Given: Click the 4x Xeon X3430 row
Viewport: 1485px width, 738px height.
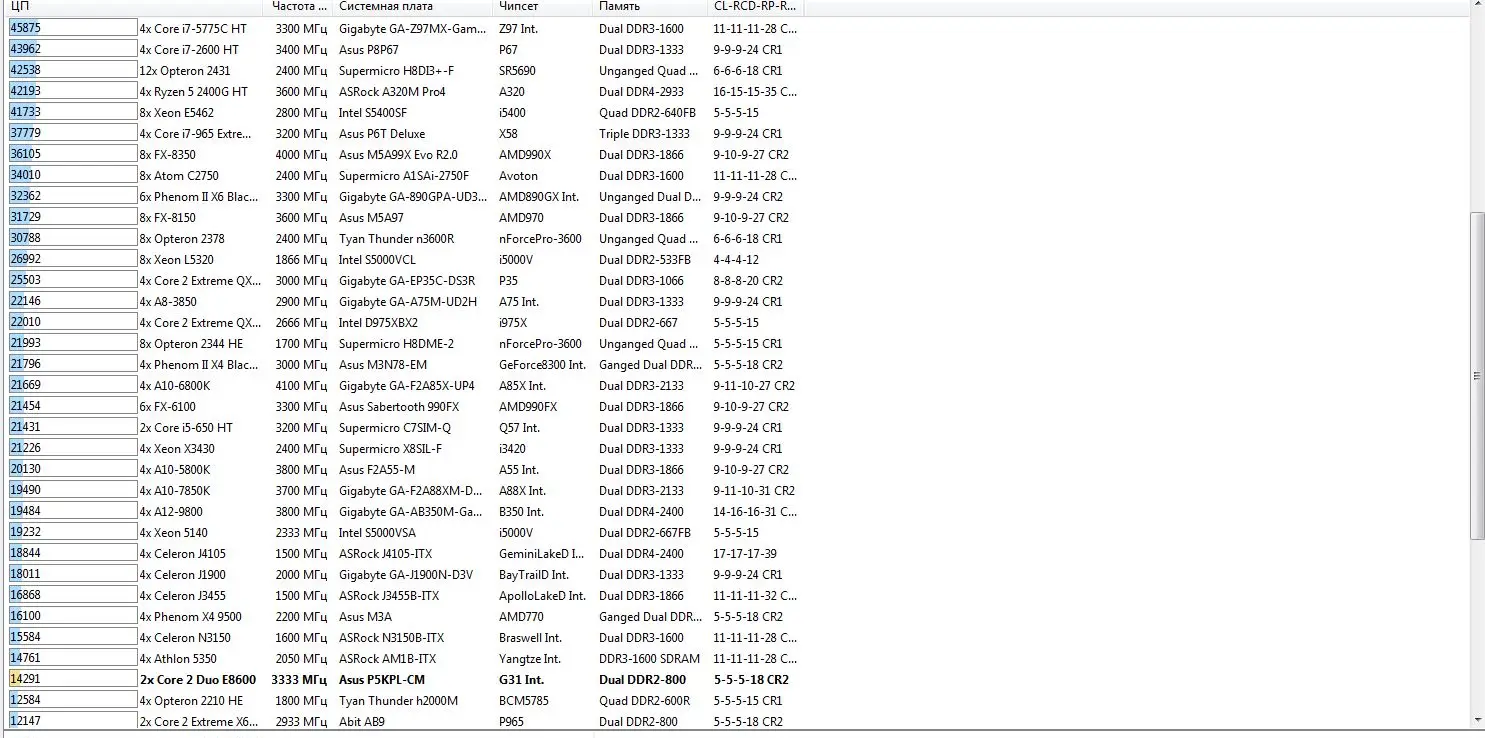Looking at the screenshot, I should click(x=403, y=449).
